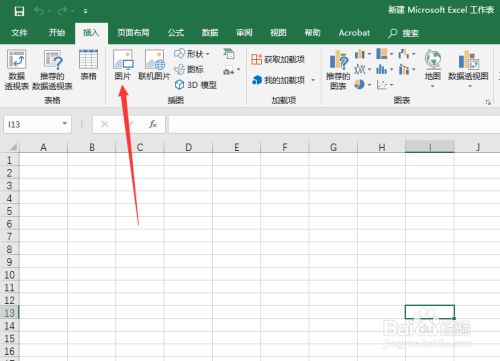
Task: Click Get Add-ins (获取加载项)
Action: coord(278,60)
